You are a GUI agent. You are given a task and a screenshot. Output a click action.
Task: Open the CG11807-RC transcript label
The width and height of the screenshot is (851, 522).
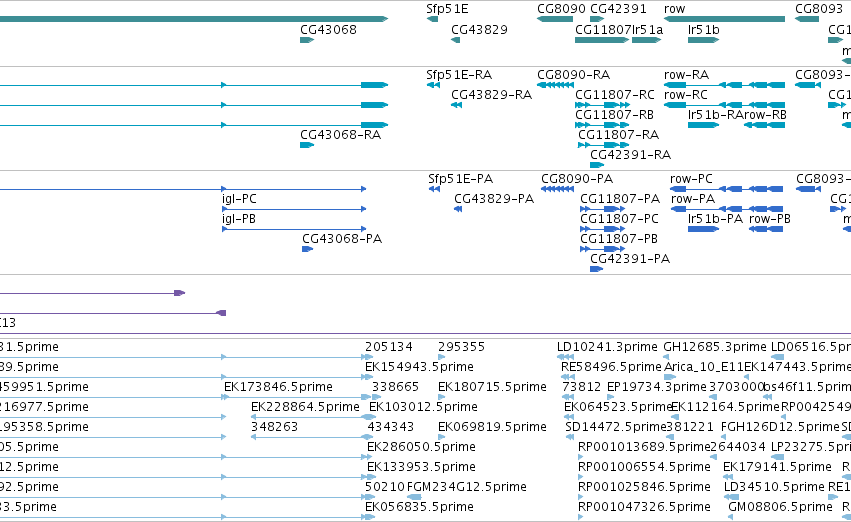click(614, 95)
